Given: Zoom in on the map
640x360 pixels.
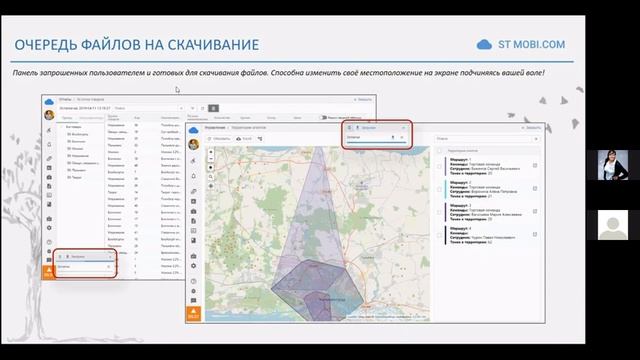Looking at the screenshot, I should (211, 152).
